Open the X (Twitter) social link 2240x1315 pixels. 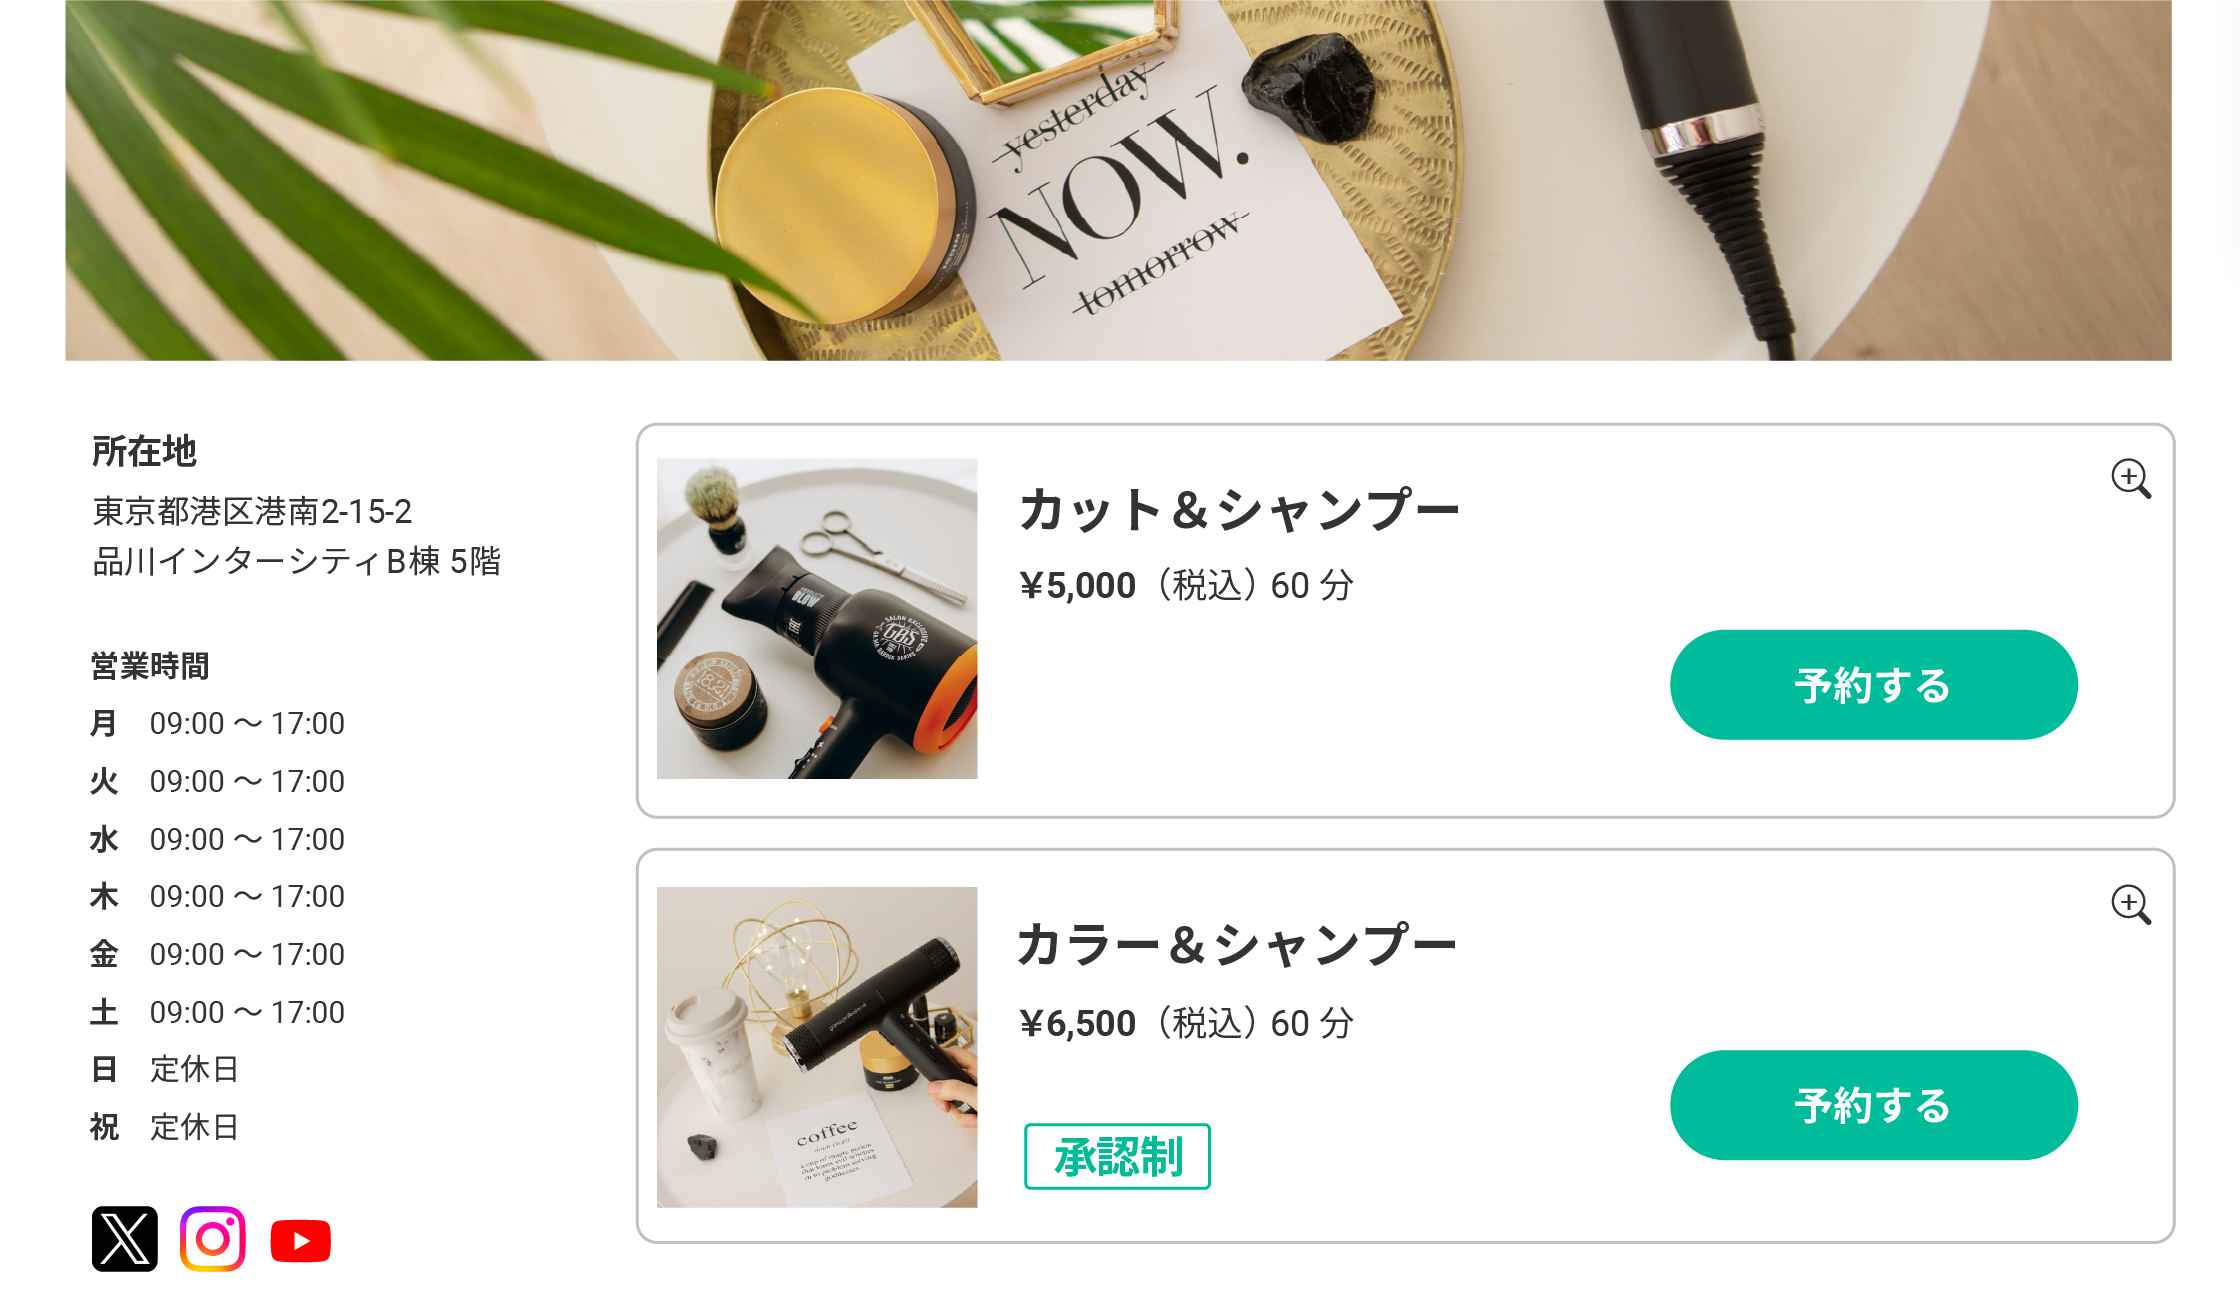click(x=125, y=1239)
